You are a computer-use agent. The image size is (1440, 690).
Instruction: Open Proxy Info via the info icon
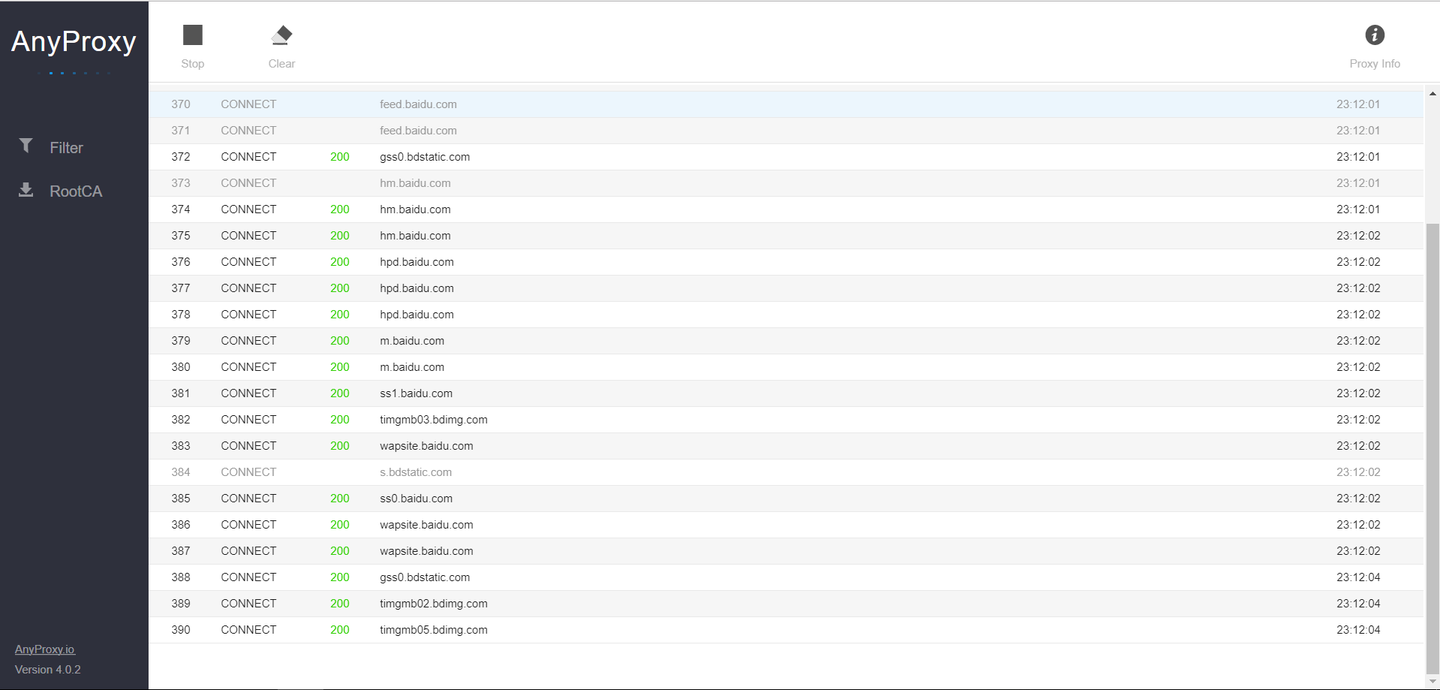tap(1375, 36)
